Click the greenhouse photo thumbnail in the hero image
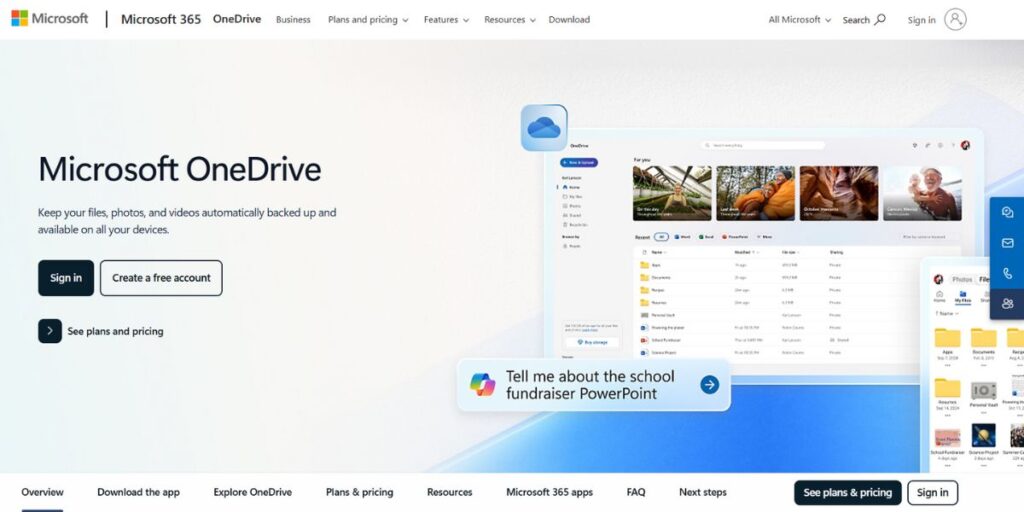Image resolution: width=1024 pixels, height=512 pixels. pos(672,193)
